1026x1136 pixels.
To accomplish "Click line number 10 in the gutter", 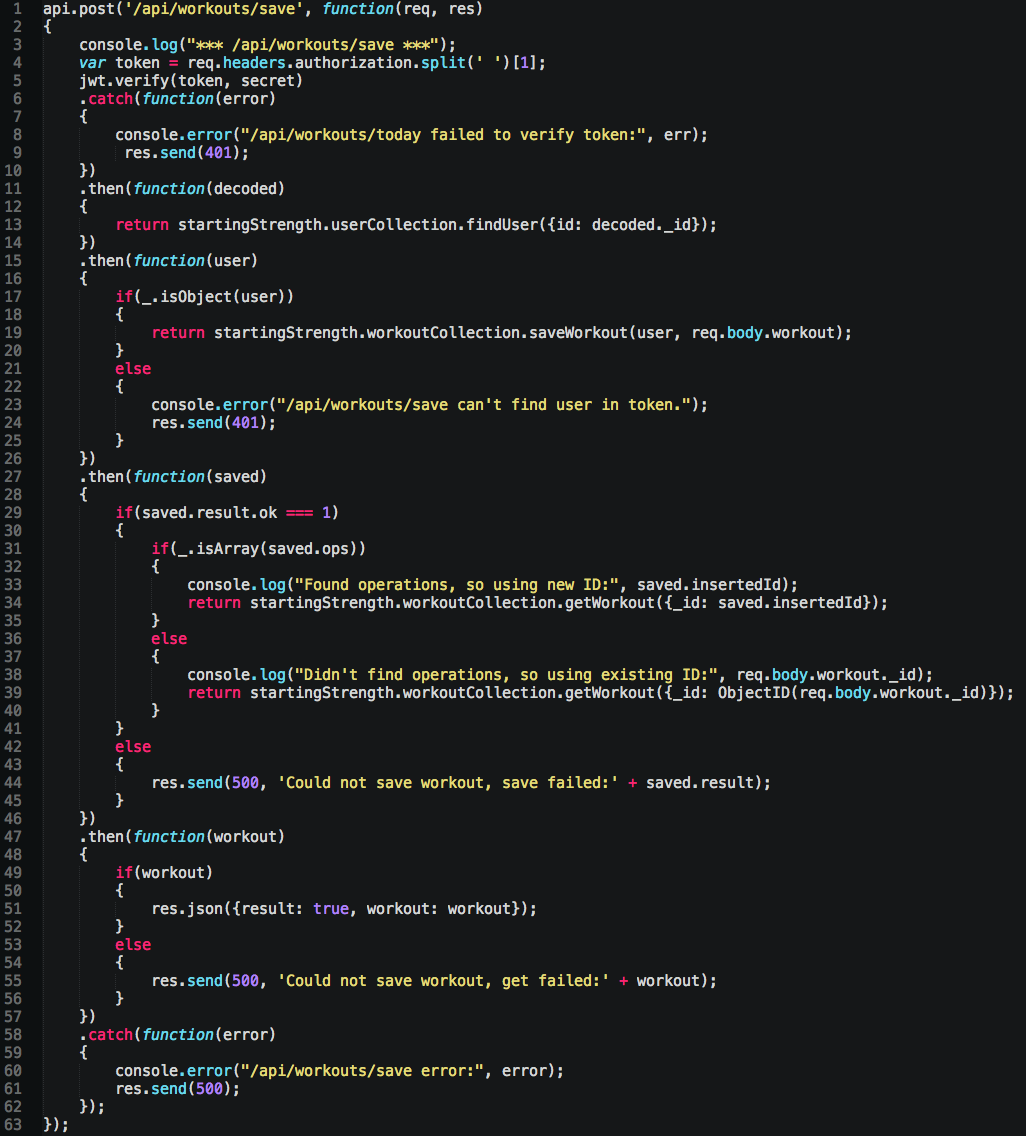I will point(13,171).
